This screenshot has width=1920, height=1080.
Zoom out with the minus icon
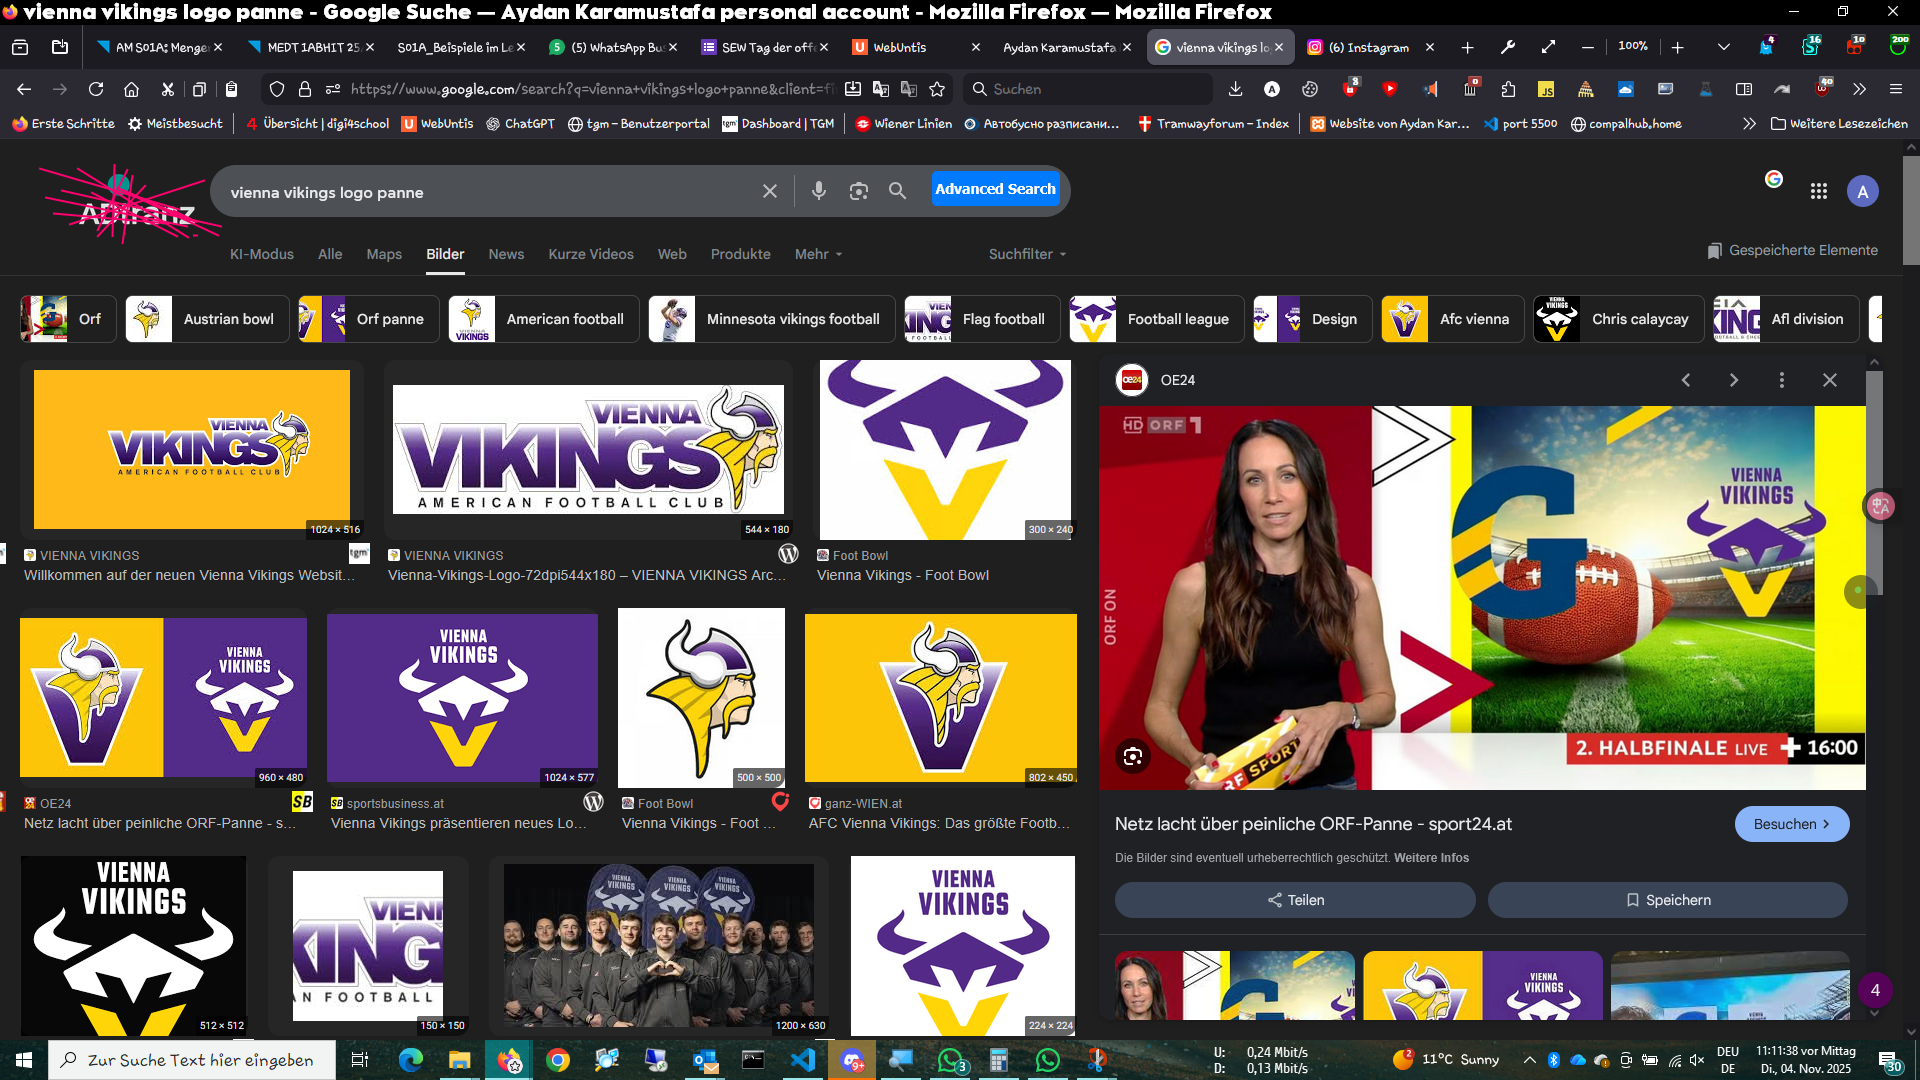[1588, 47]
